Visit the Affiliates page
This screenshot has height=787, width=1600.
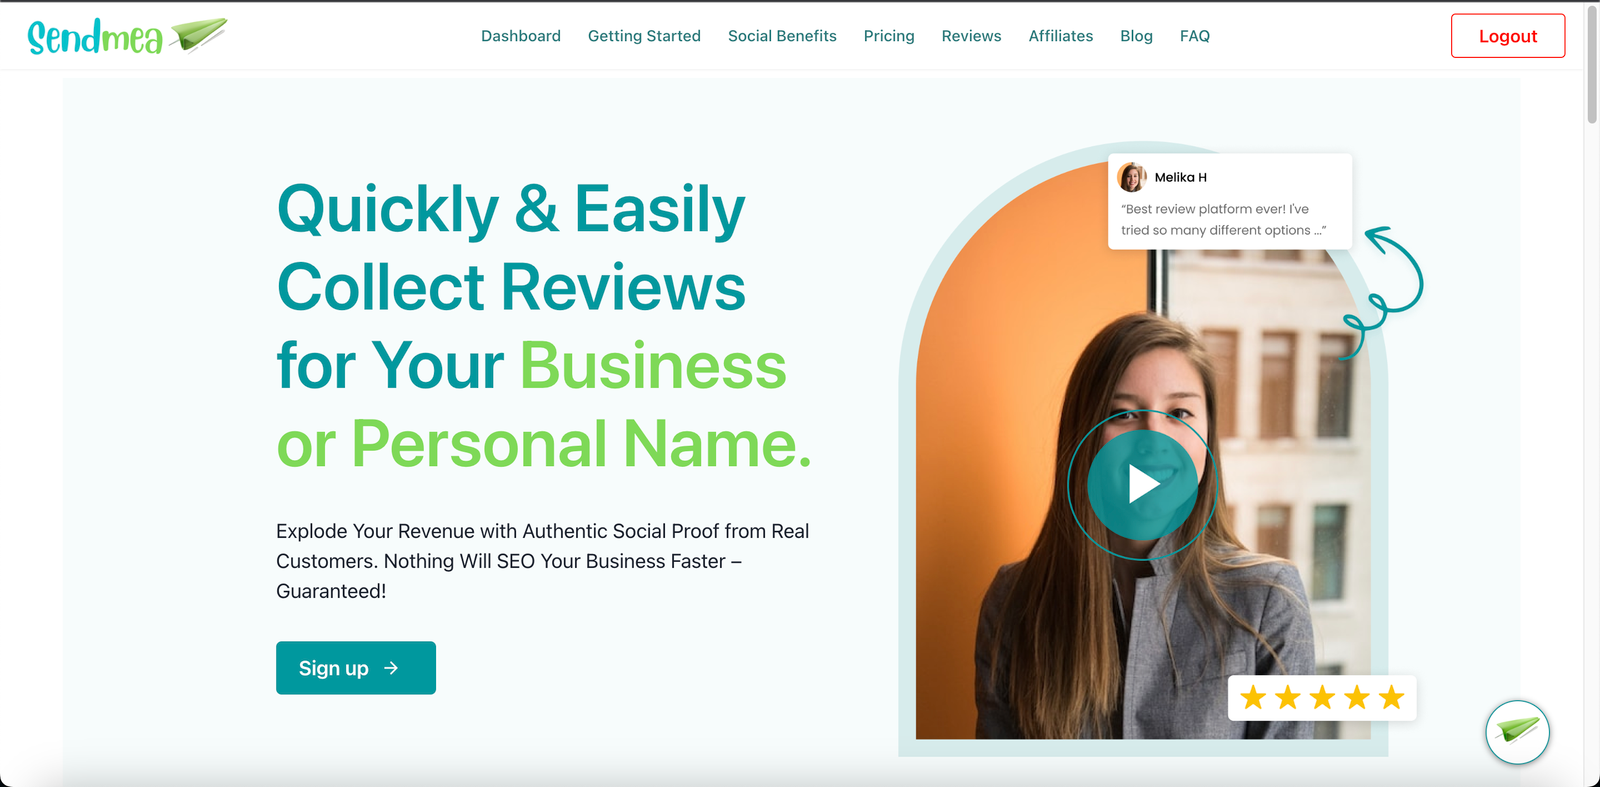click(1061, 36)
